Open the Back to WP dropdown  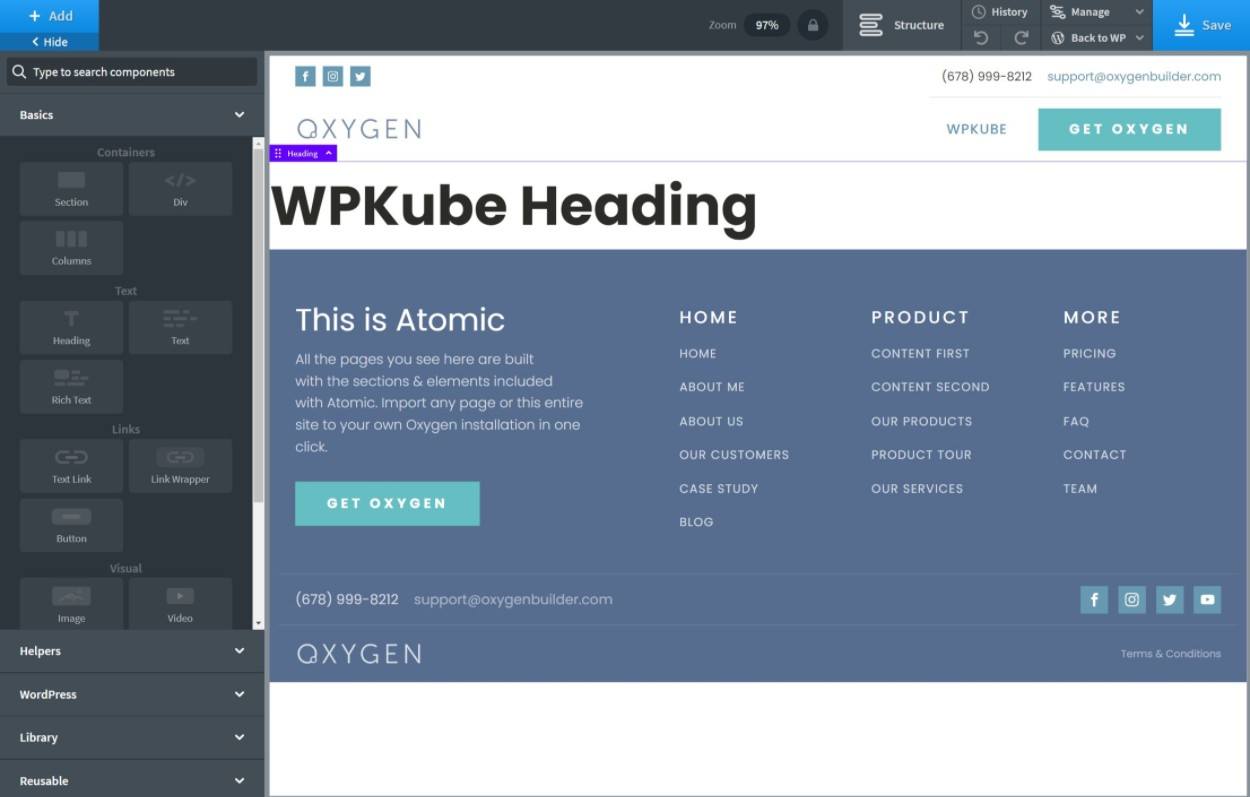pyautogui.click(x=1097, y=38)
